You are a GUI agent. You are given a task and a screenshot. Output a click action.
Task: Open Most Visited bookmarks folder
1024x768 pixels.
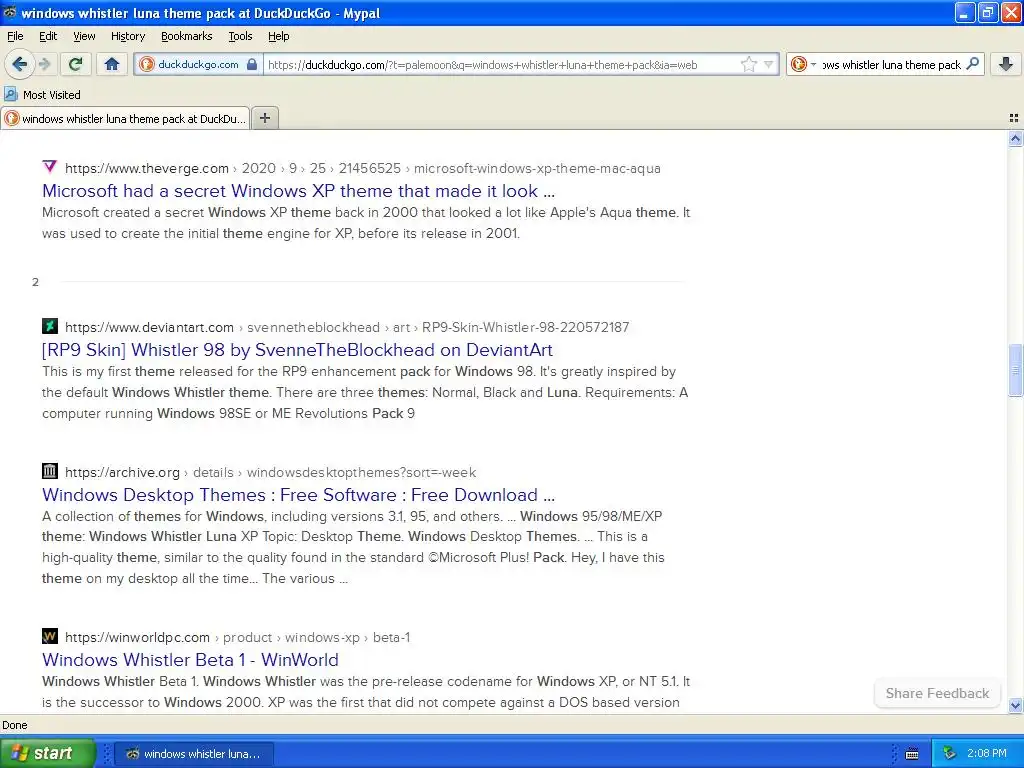[x=42, y=95]
